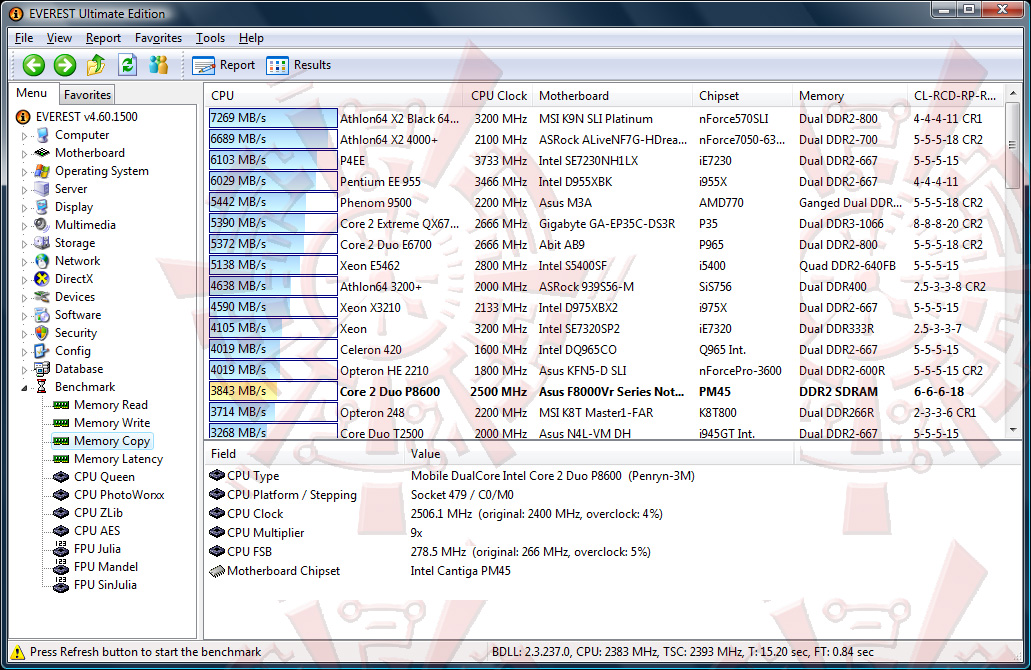
Task: Expand the Operating System node arrow
Action: point(24,172)
